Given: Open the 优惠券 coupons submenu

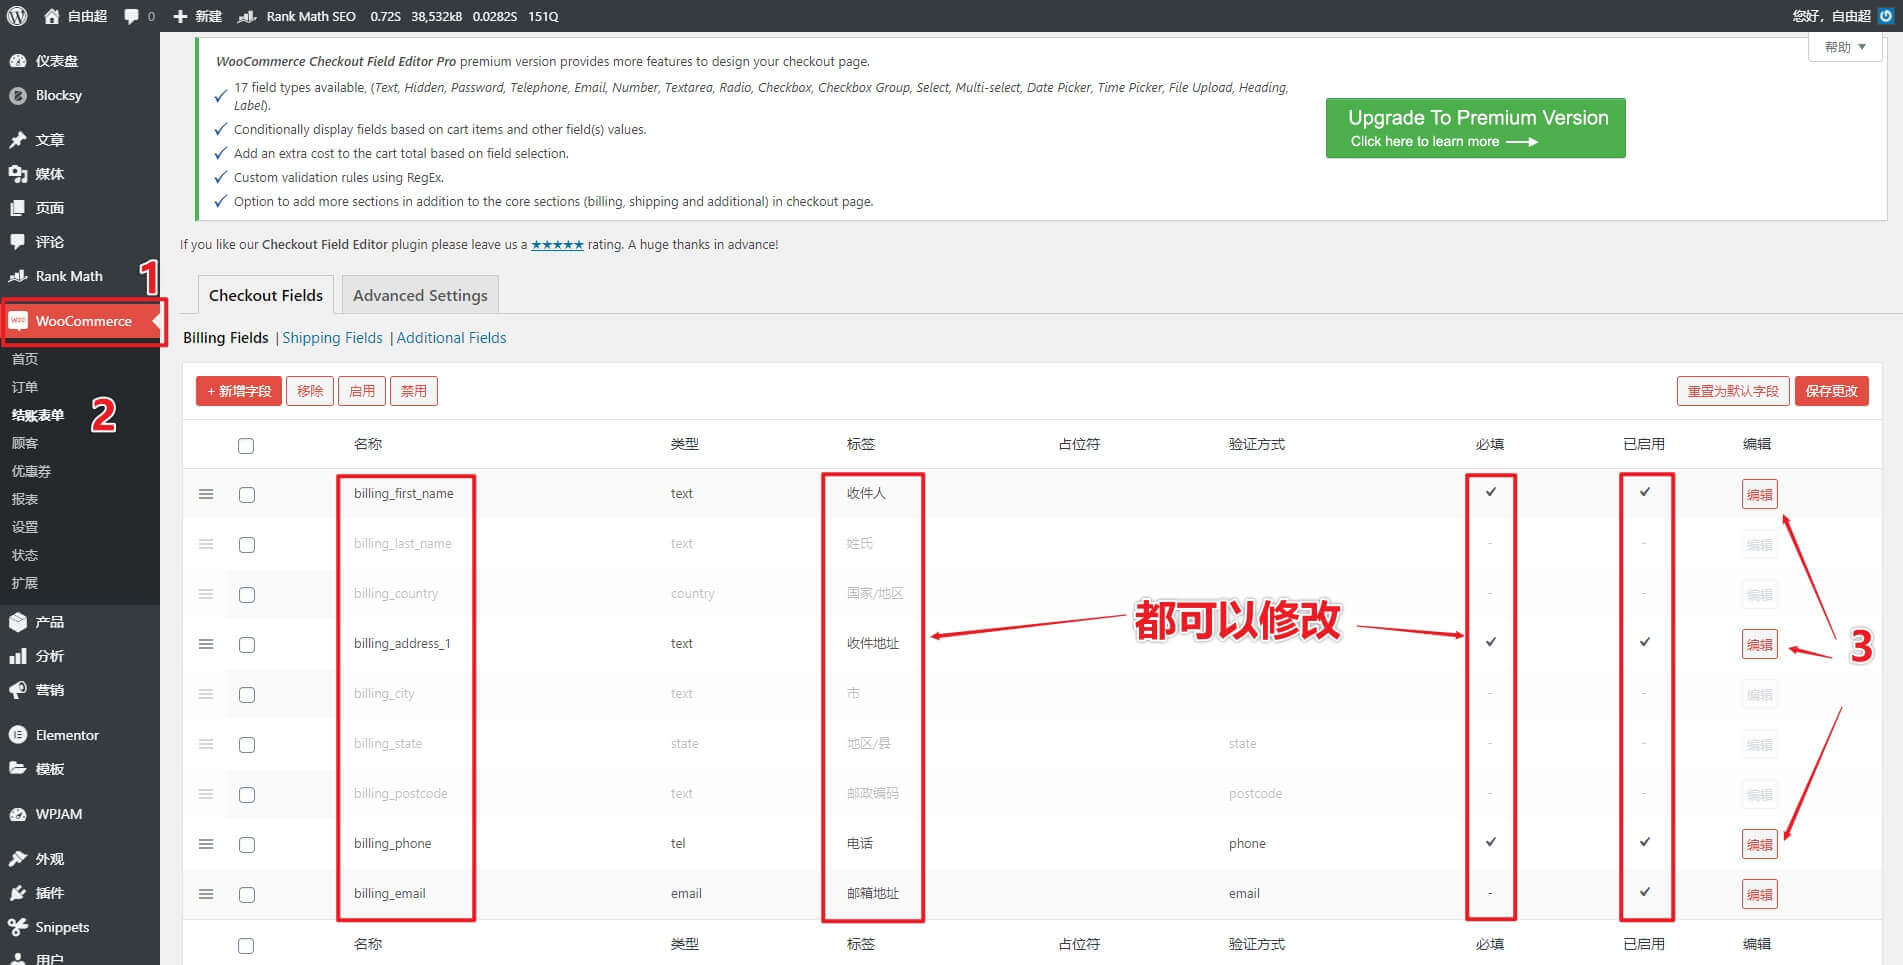Looking at the screenshot, I should pyautogui.click(x=31, y=471).
